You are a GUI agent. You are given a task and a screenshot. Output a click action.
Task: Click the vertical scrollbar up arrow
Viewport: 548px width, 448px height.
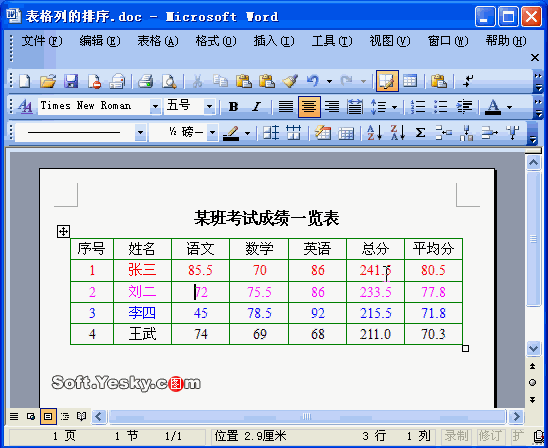point(533,162)
